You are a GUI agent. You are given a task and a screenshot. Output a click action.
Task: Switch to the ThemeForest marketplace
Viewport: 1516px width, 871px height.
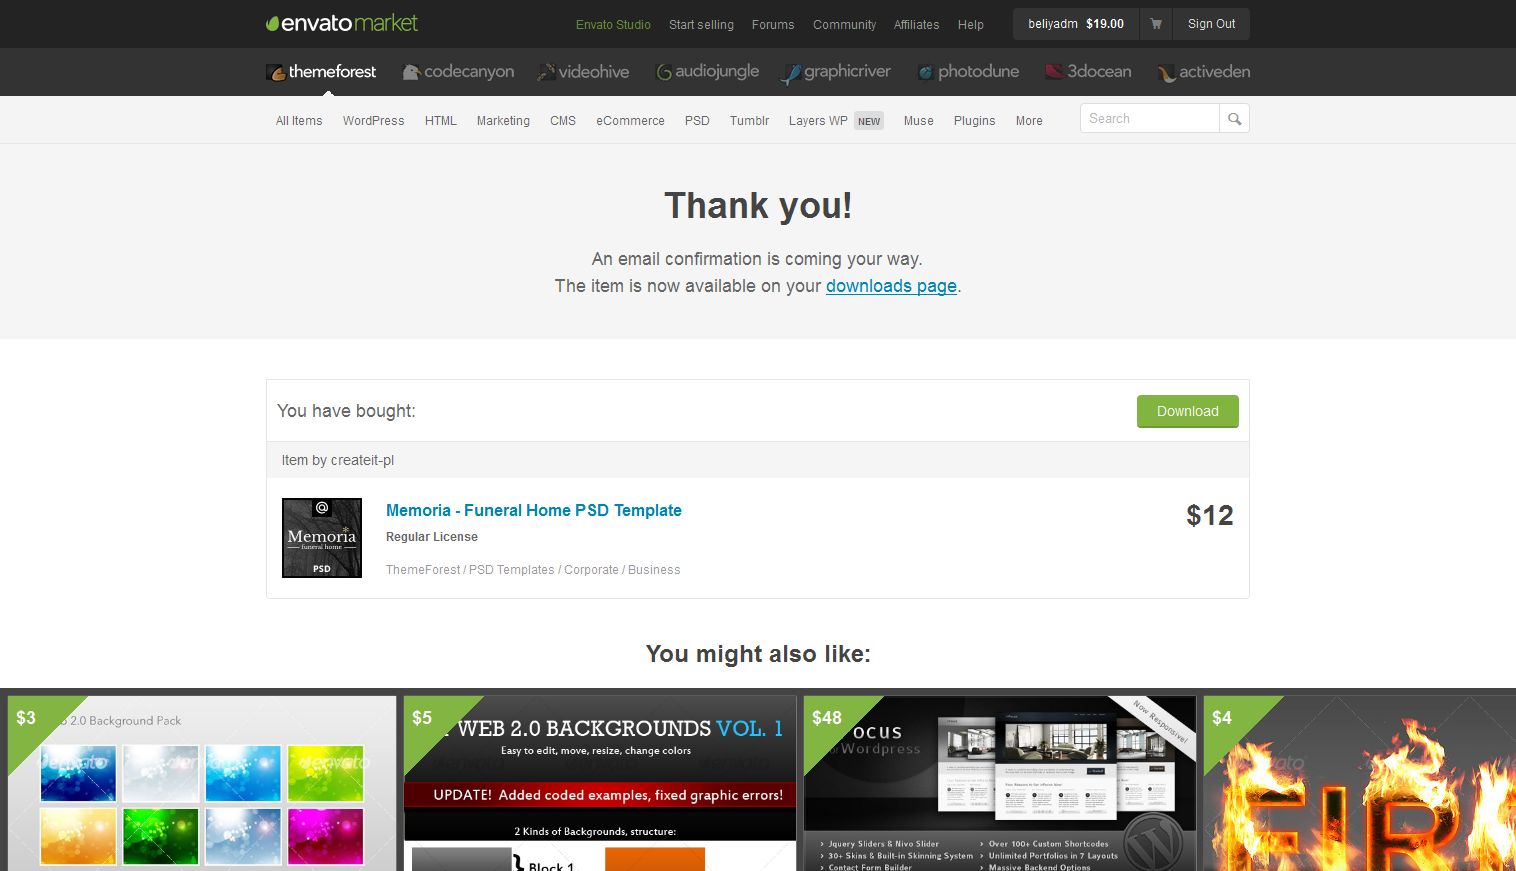(x=322, y=72)
